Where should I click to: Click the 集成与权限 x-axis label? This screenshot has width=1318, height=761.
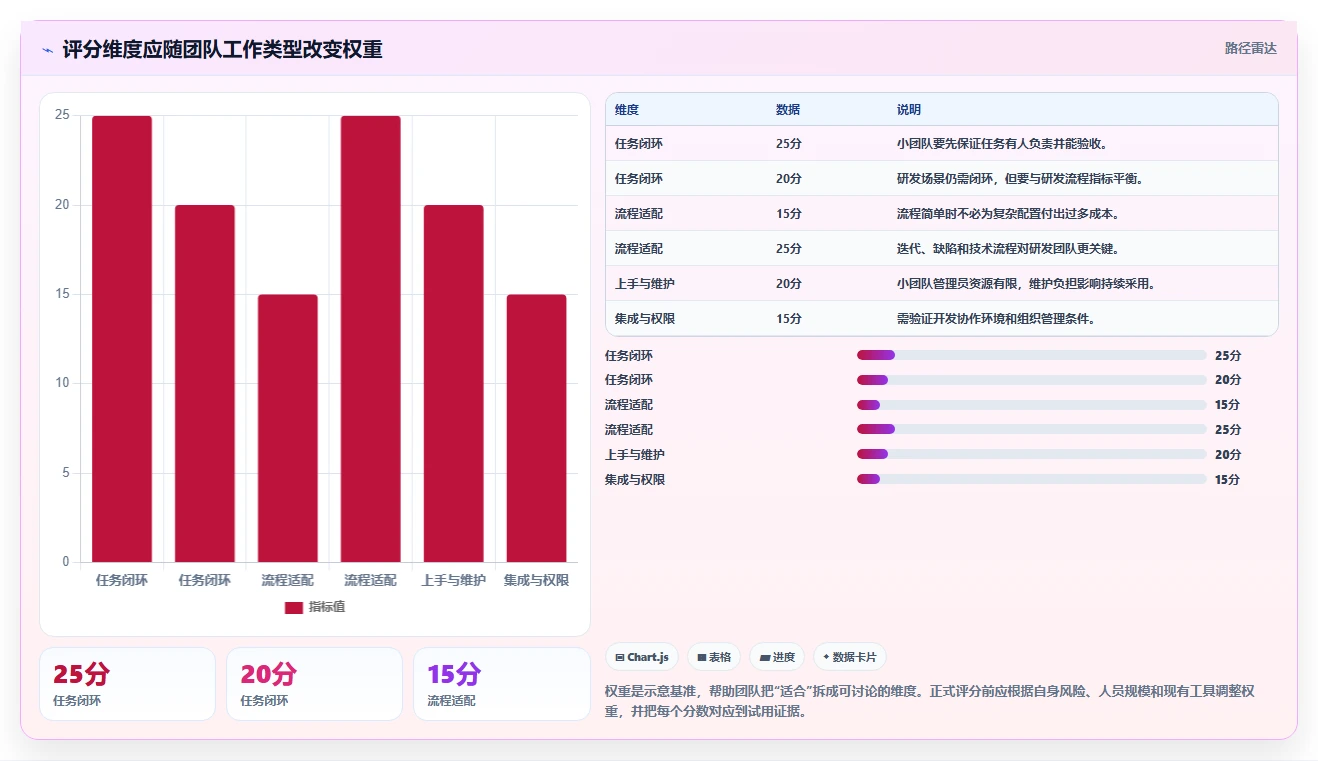pos(537,580)
